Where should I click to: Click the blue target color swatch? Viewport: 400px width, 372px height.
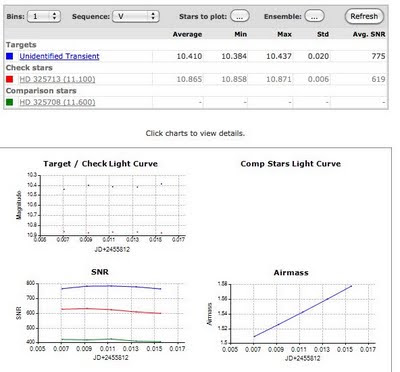click(10, 56)
